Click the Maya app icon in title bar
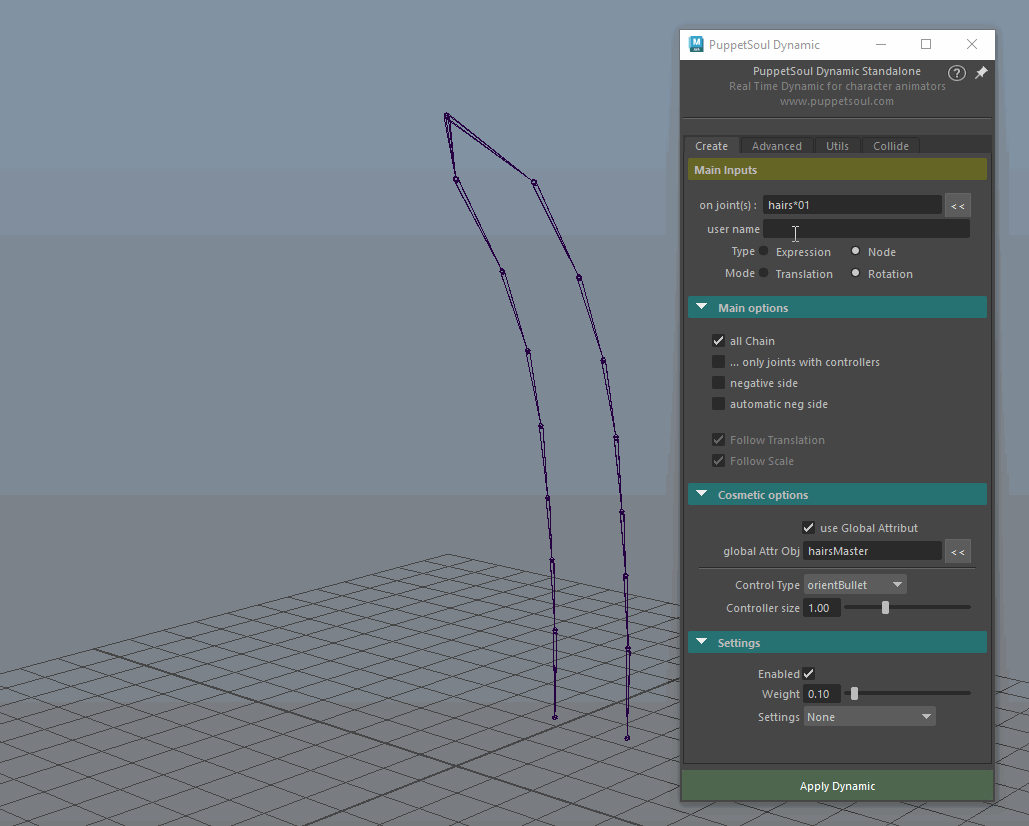Screen dimensions: 1029x826 [696, 44]
